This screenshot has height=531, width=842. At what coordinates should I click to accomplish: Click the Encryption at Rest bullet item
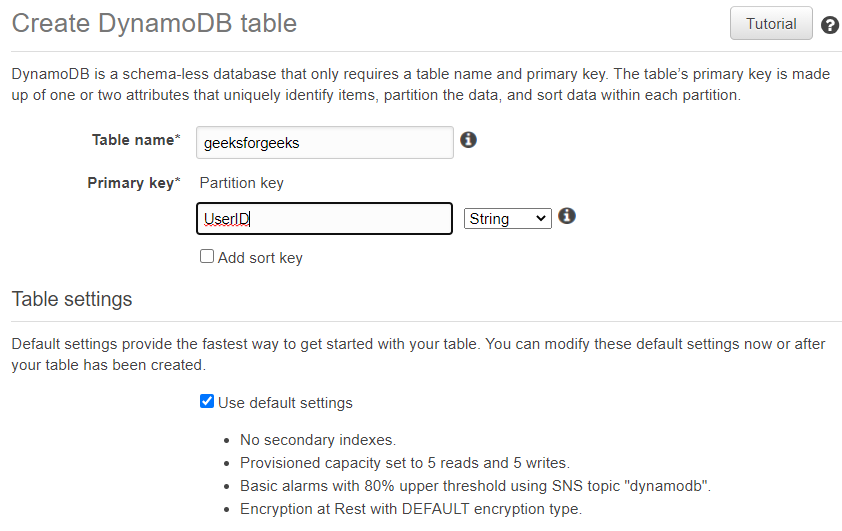(x=410, y=509)
